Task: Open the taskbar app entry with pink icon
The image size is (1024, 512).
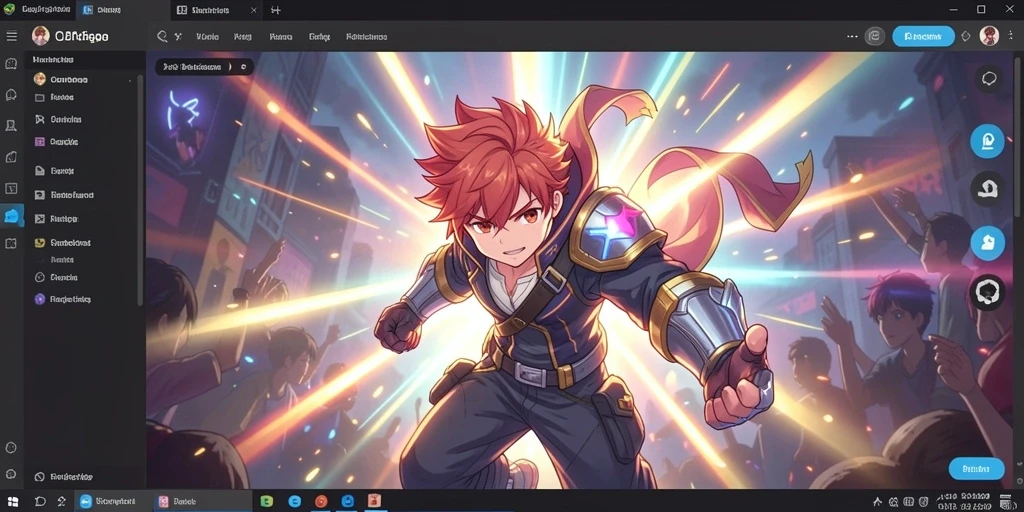Action: 202,502
